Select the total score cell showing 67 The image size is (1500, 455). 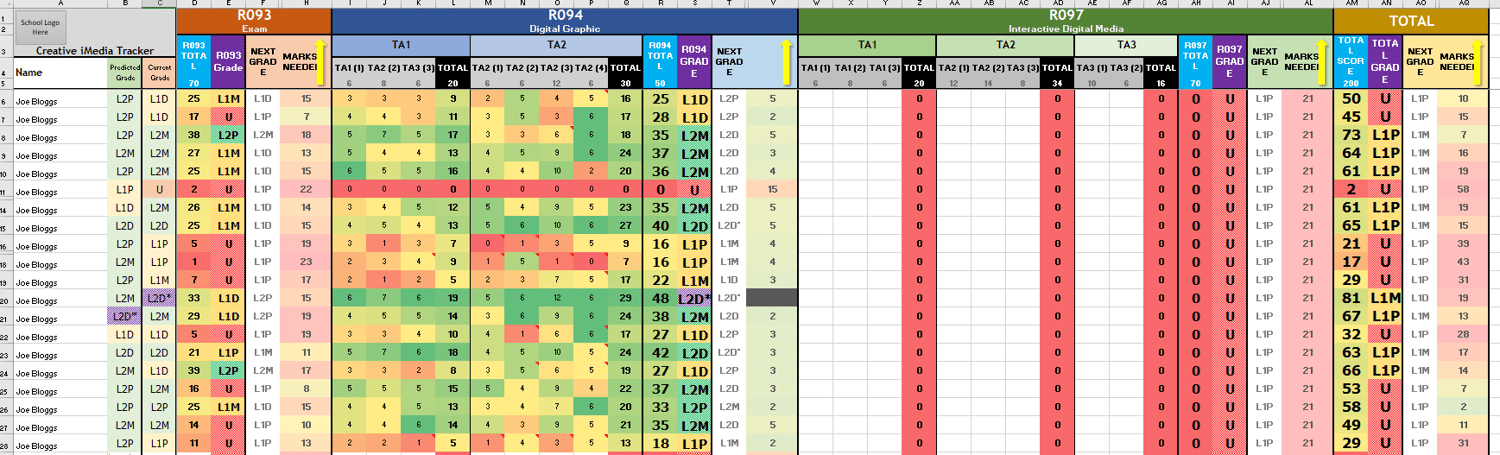click(x=1351, y=316)
